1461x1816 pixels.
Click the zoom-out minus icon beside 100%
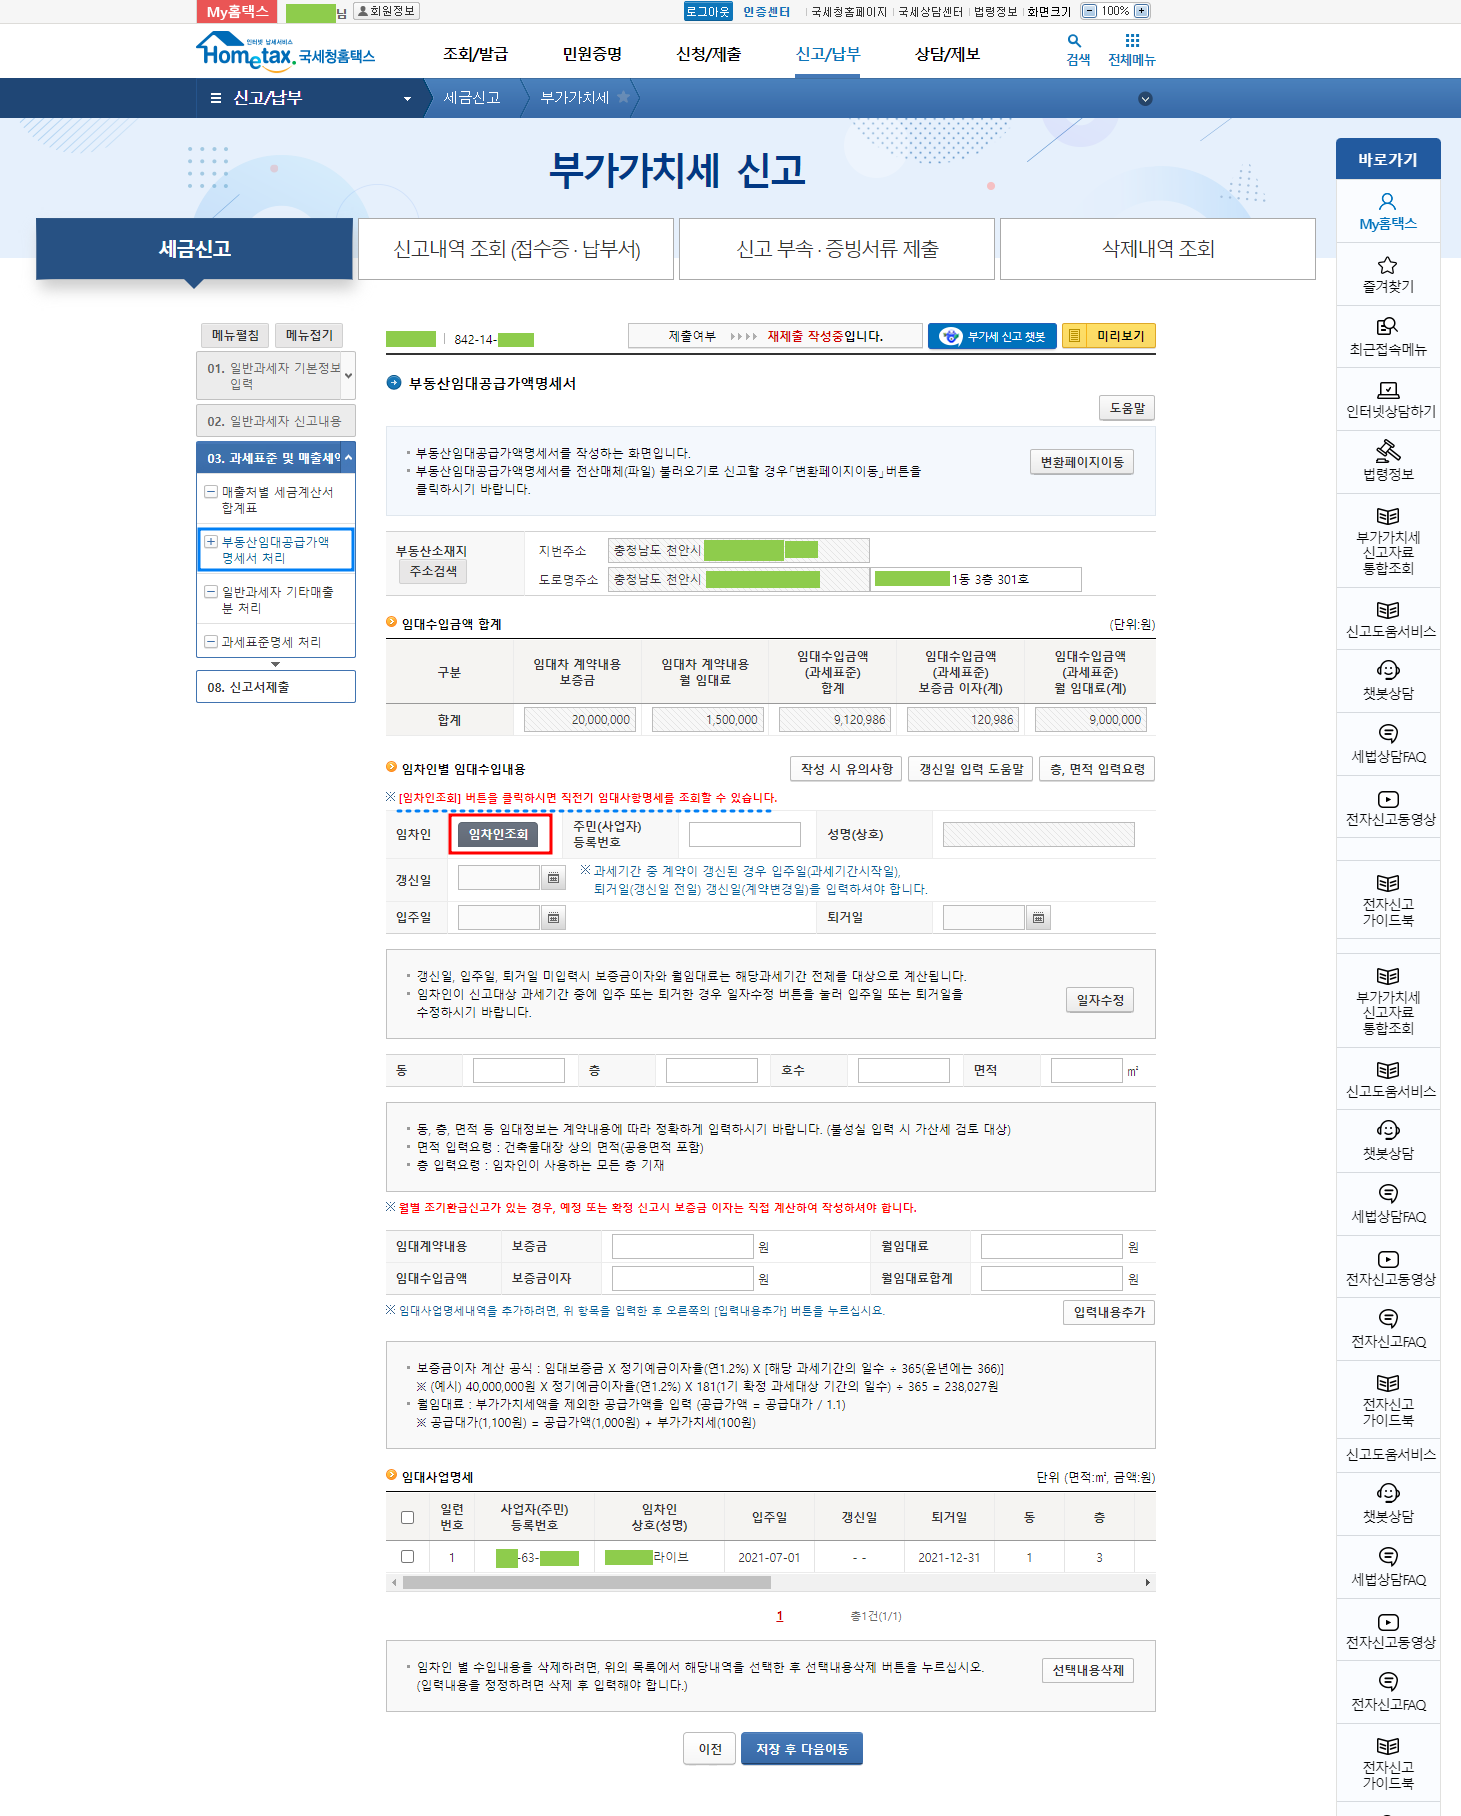tap(1090, 11)
